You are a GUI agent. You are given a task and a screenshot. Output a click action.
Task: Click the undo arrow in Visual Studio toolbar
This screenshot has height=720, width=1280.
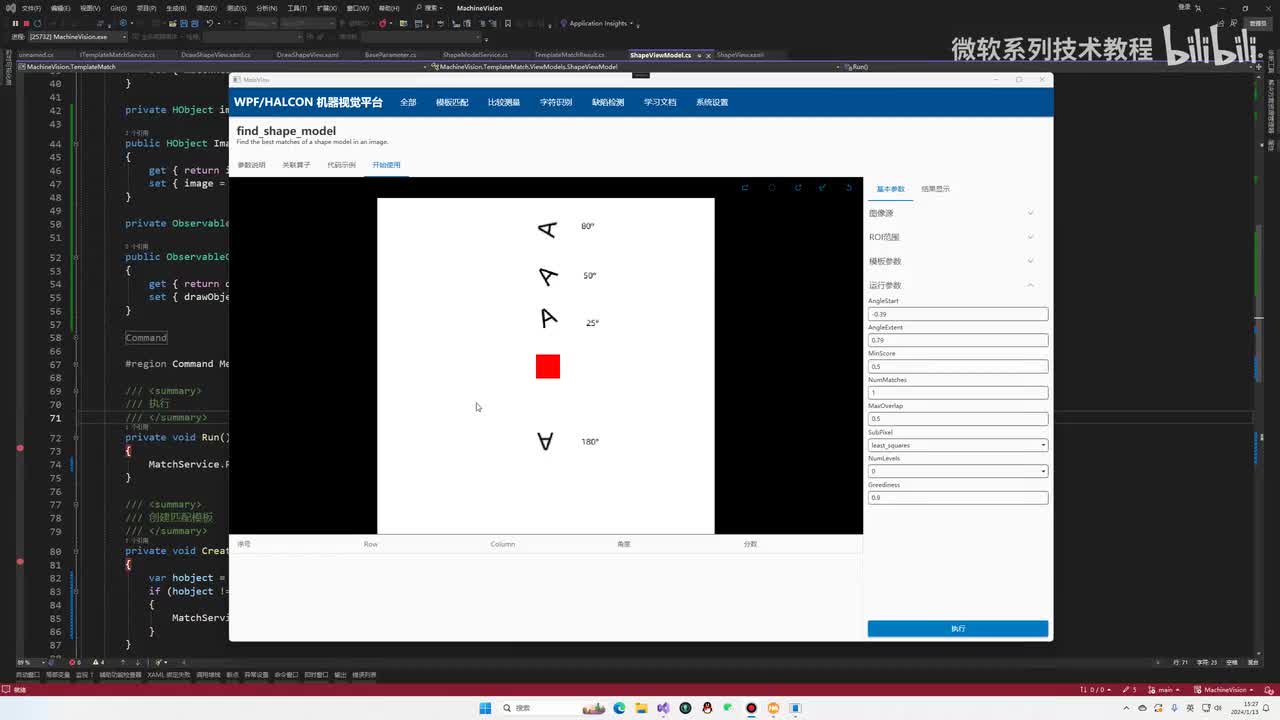[x=209, y=23]
